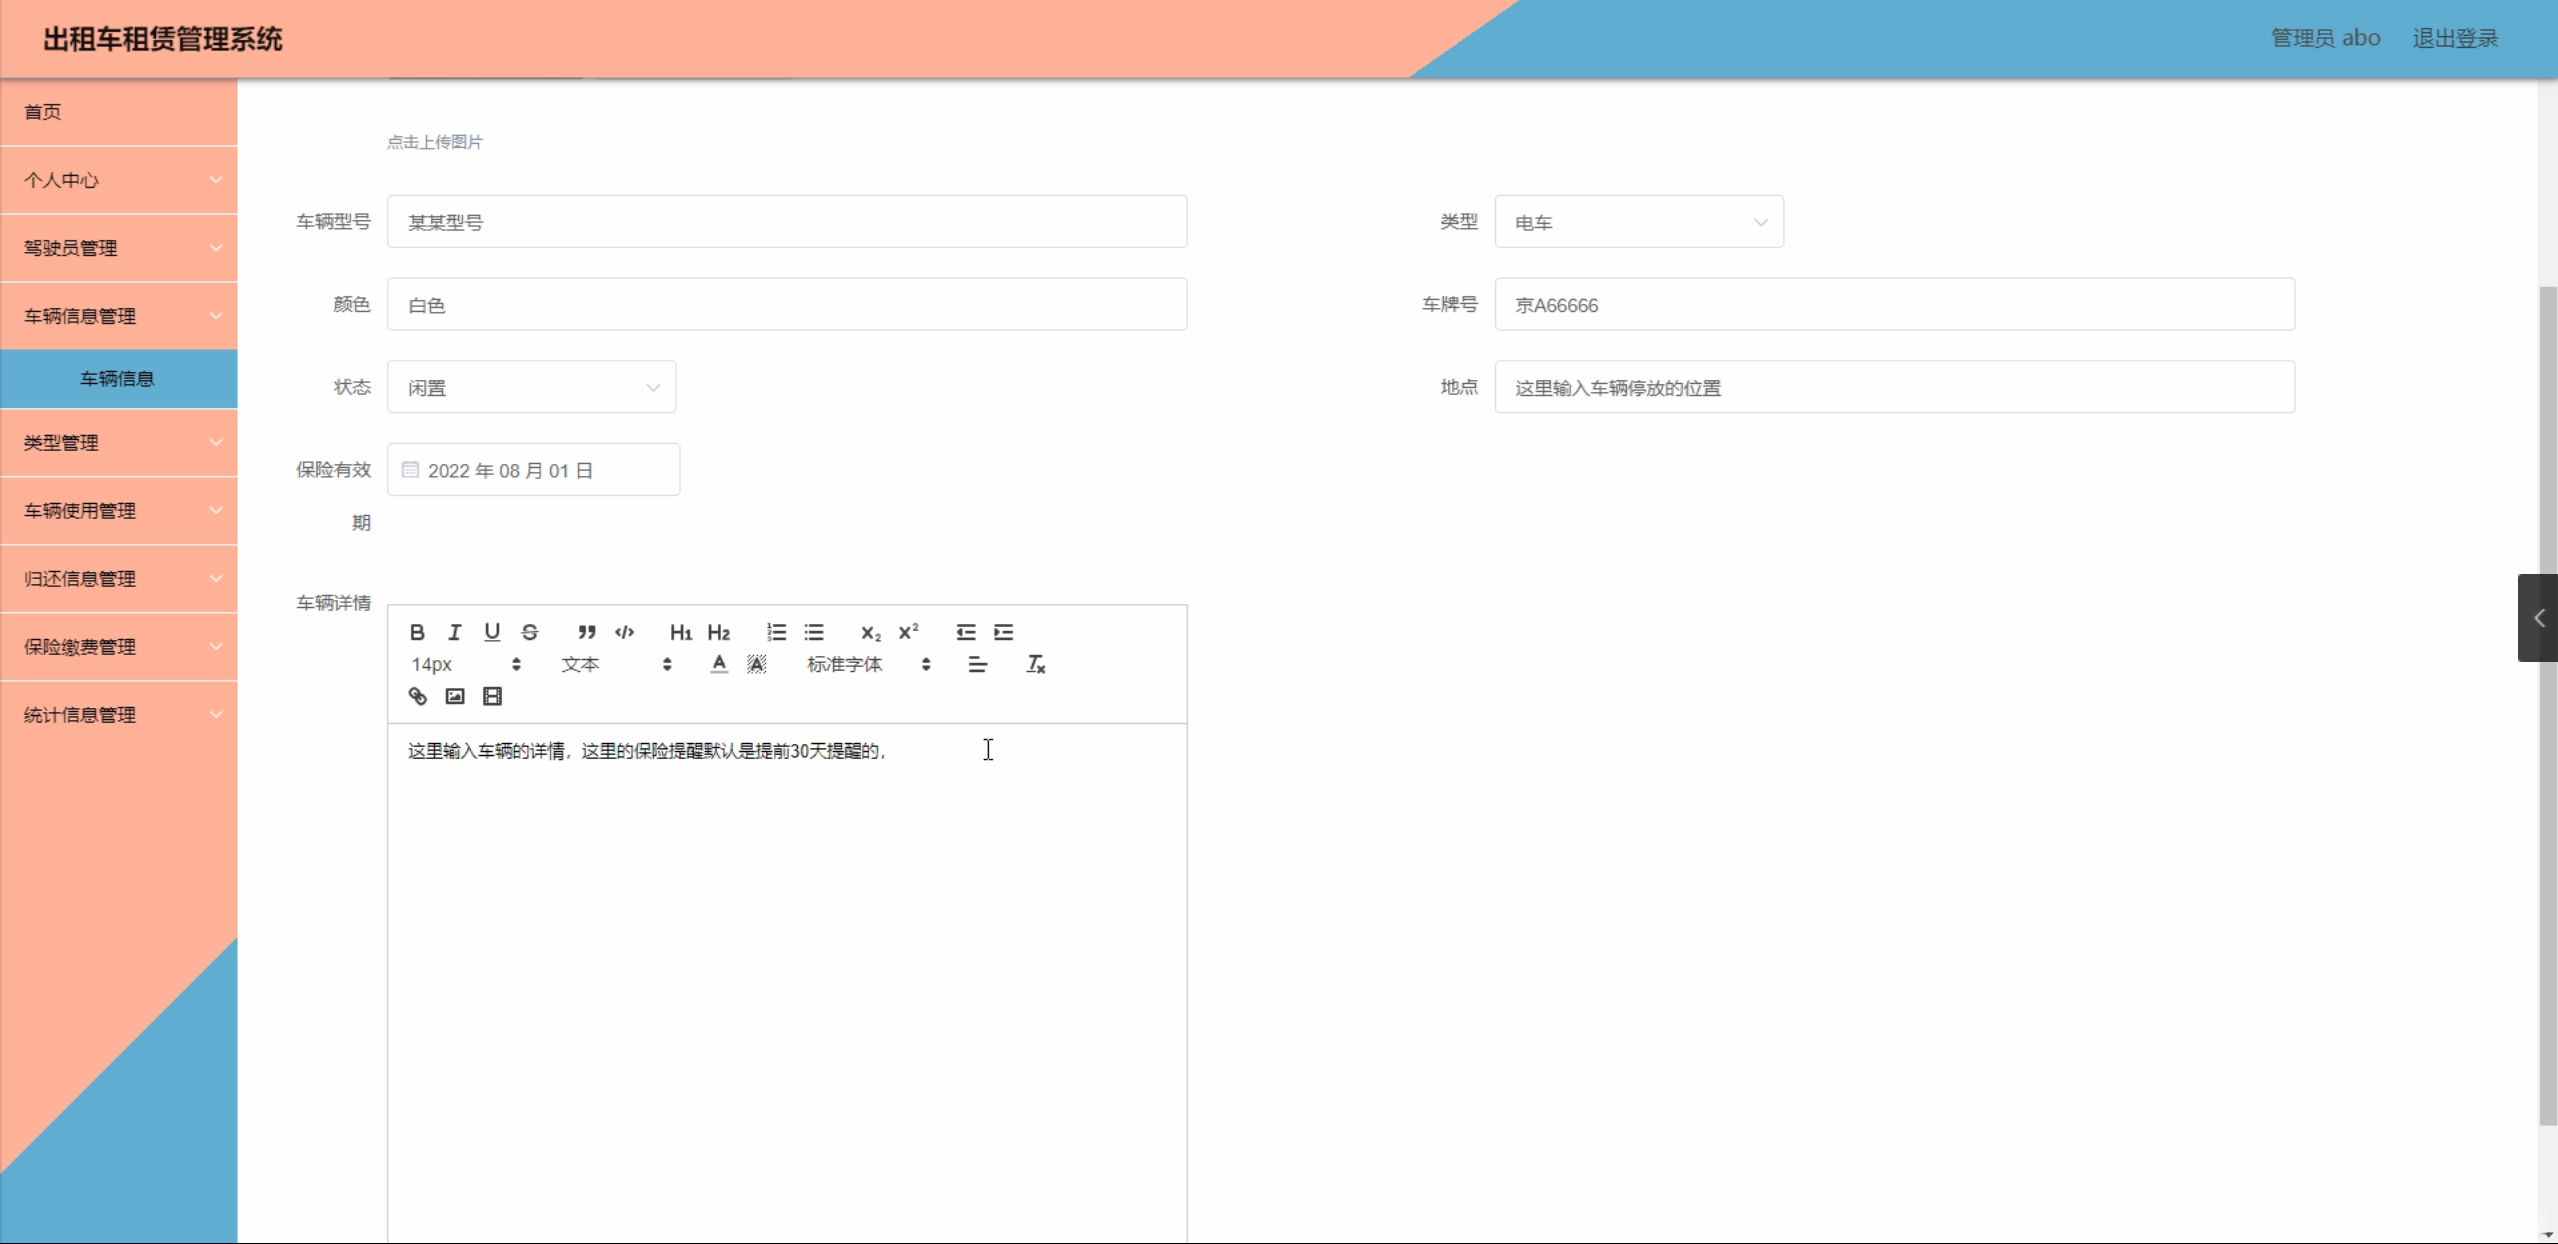The image size is (2558, 1244).
Task: Open the 标准字体 font family selector
Action: [x=867, y=664]
